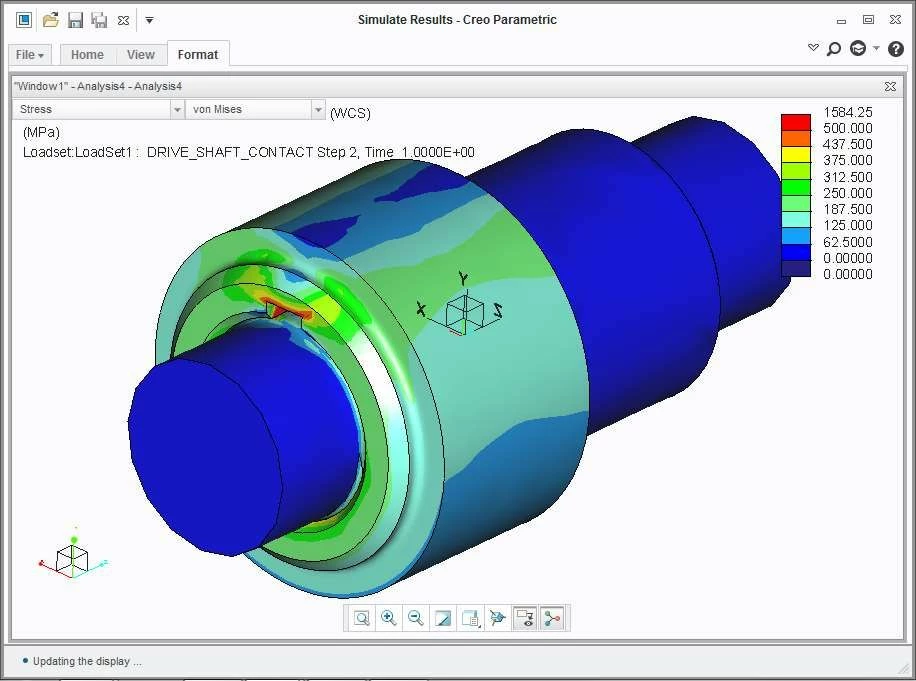Select the Format tab
Image resolution: width=916 pixels, height=681 pixels.
coord(197,55)
